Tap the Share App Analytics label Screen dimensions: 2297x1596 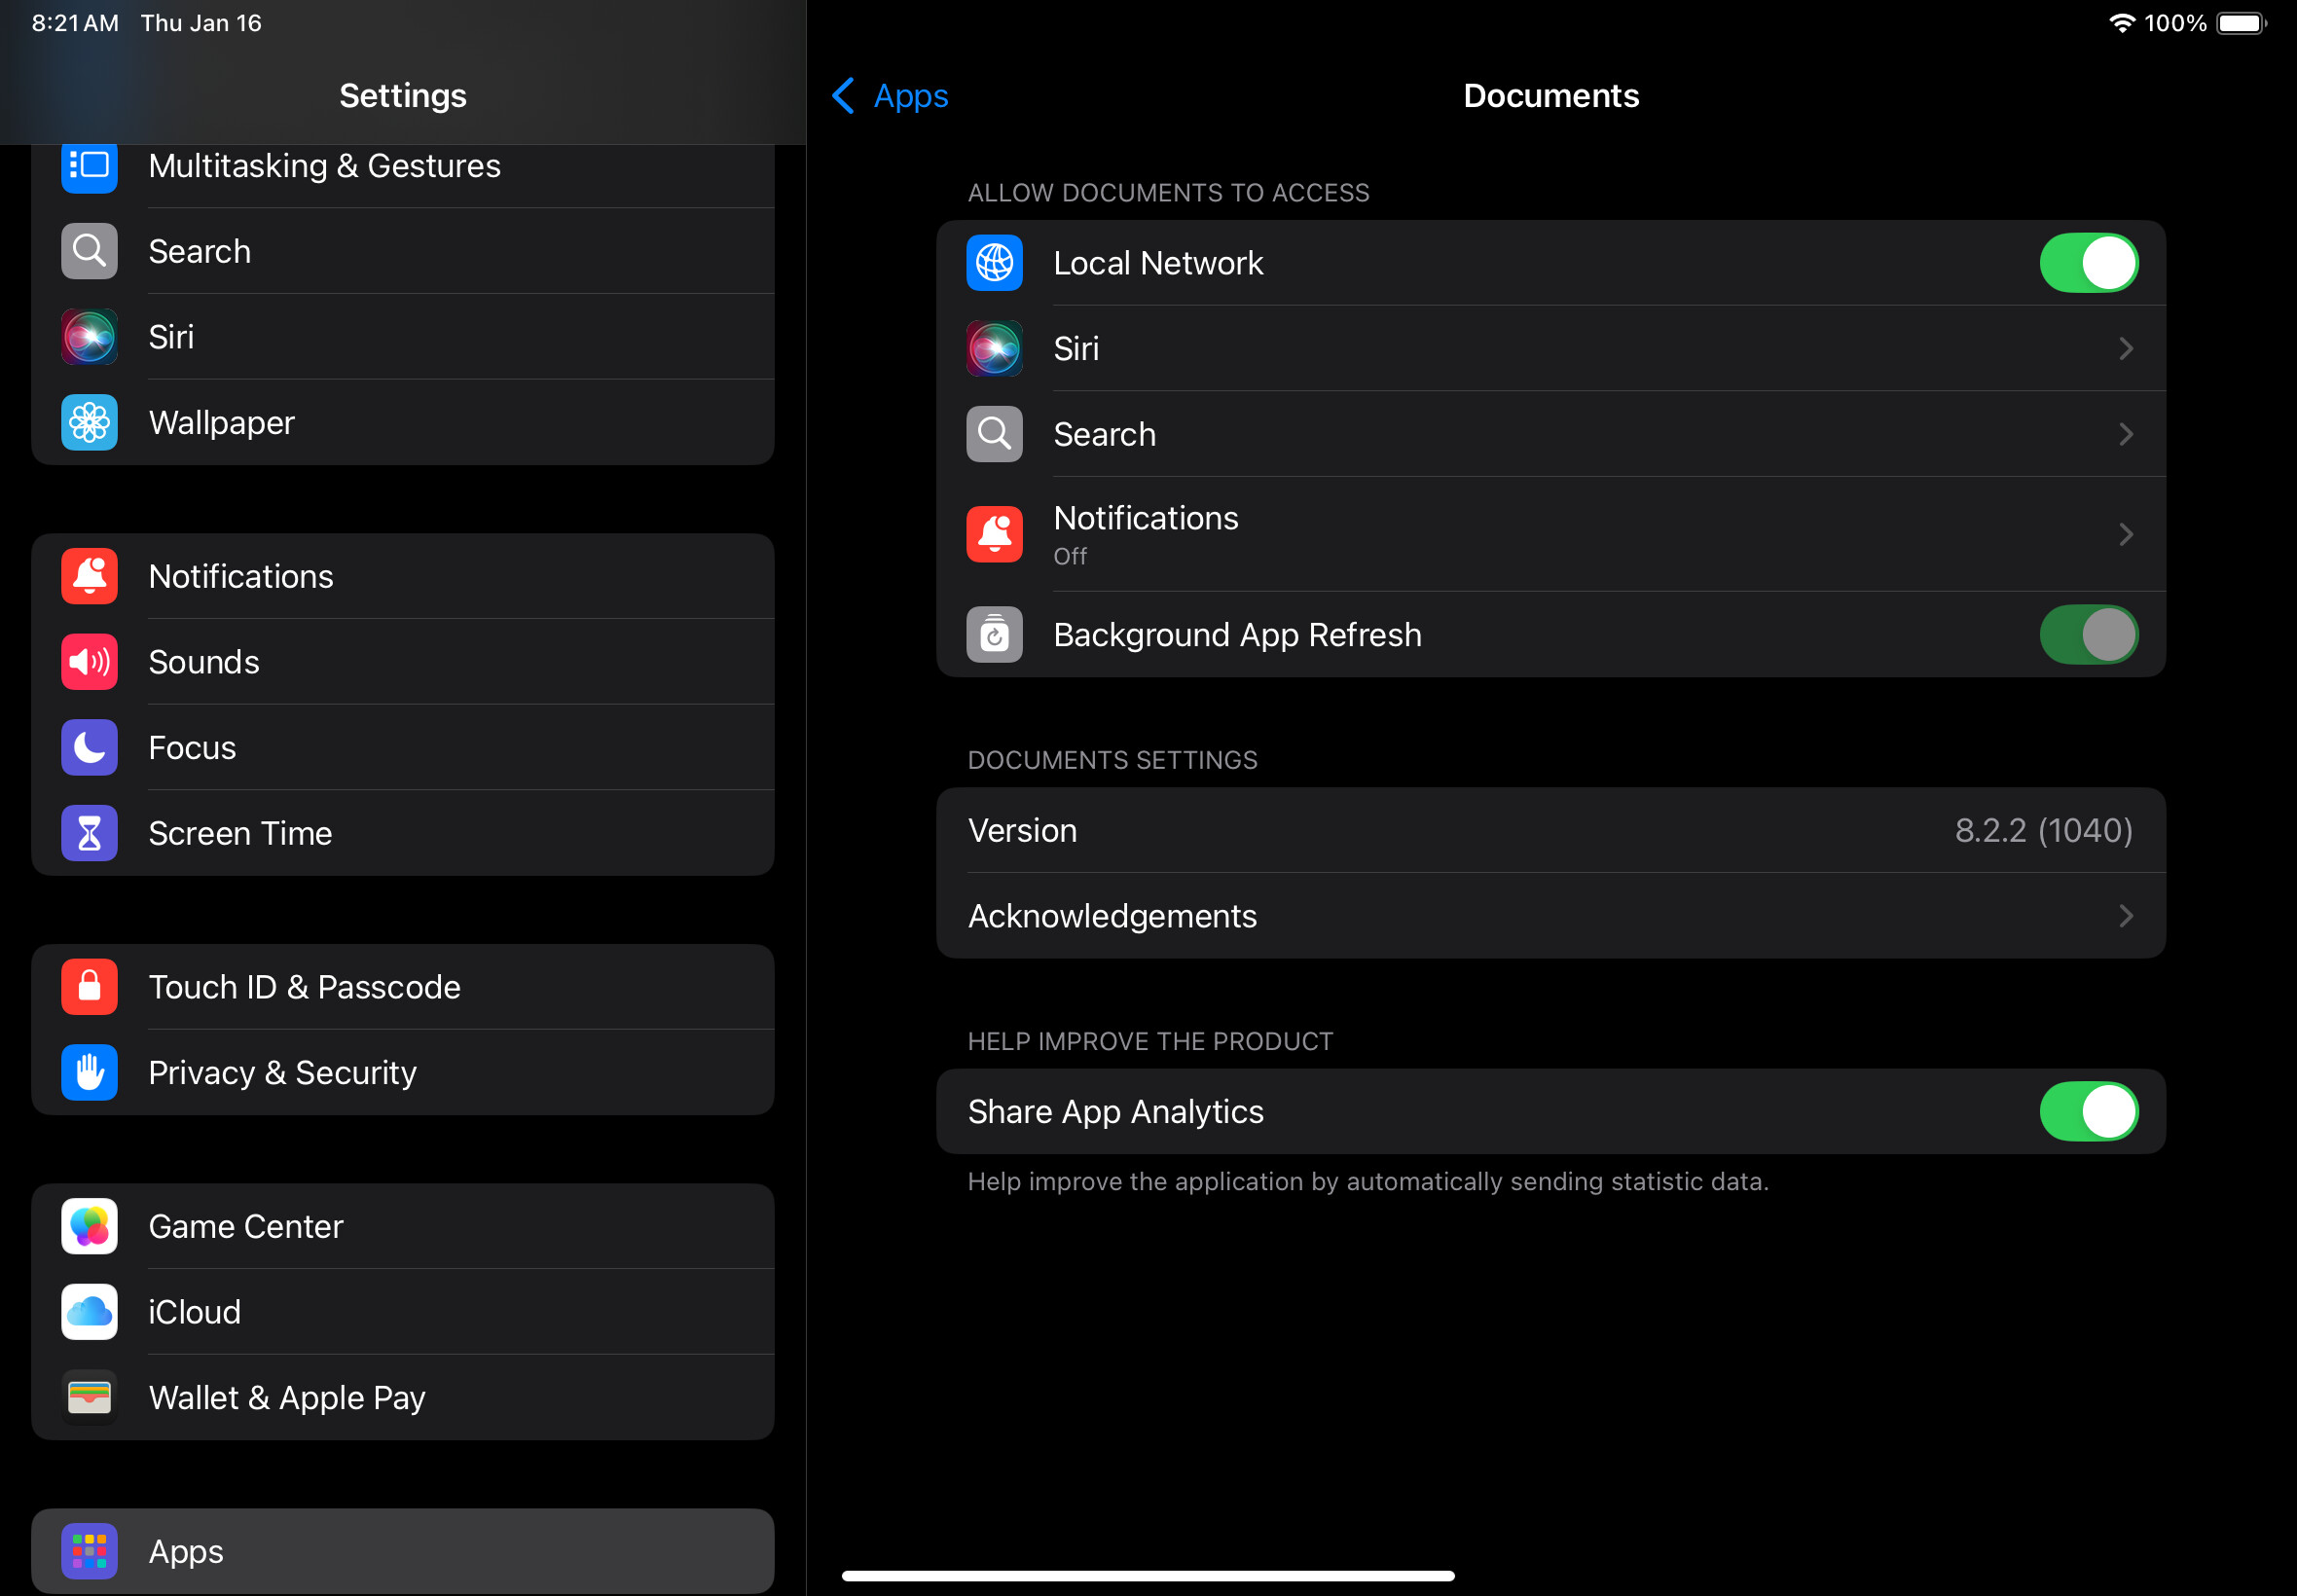pyautogui.click(x=1115, y=1112)
